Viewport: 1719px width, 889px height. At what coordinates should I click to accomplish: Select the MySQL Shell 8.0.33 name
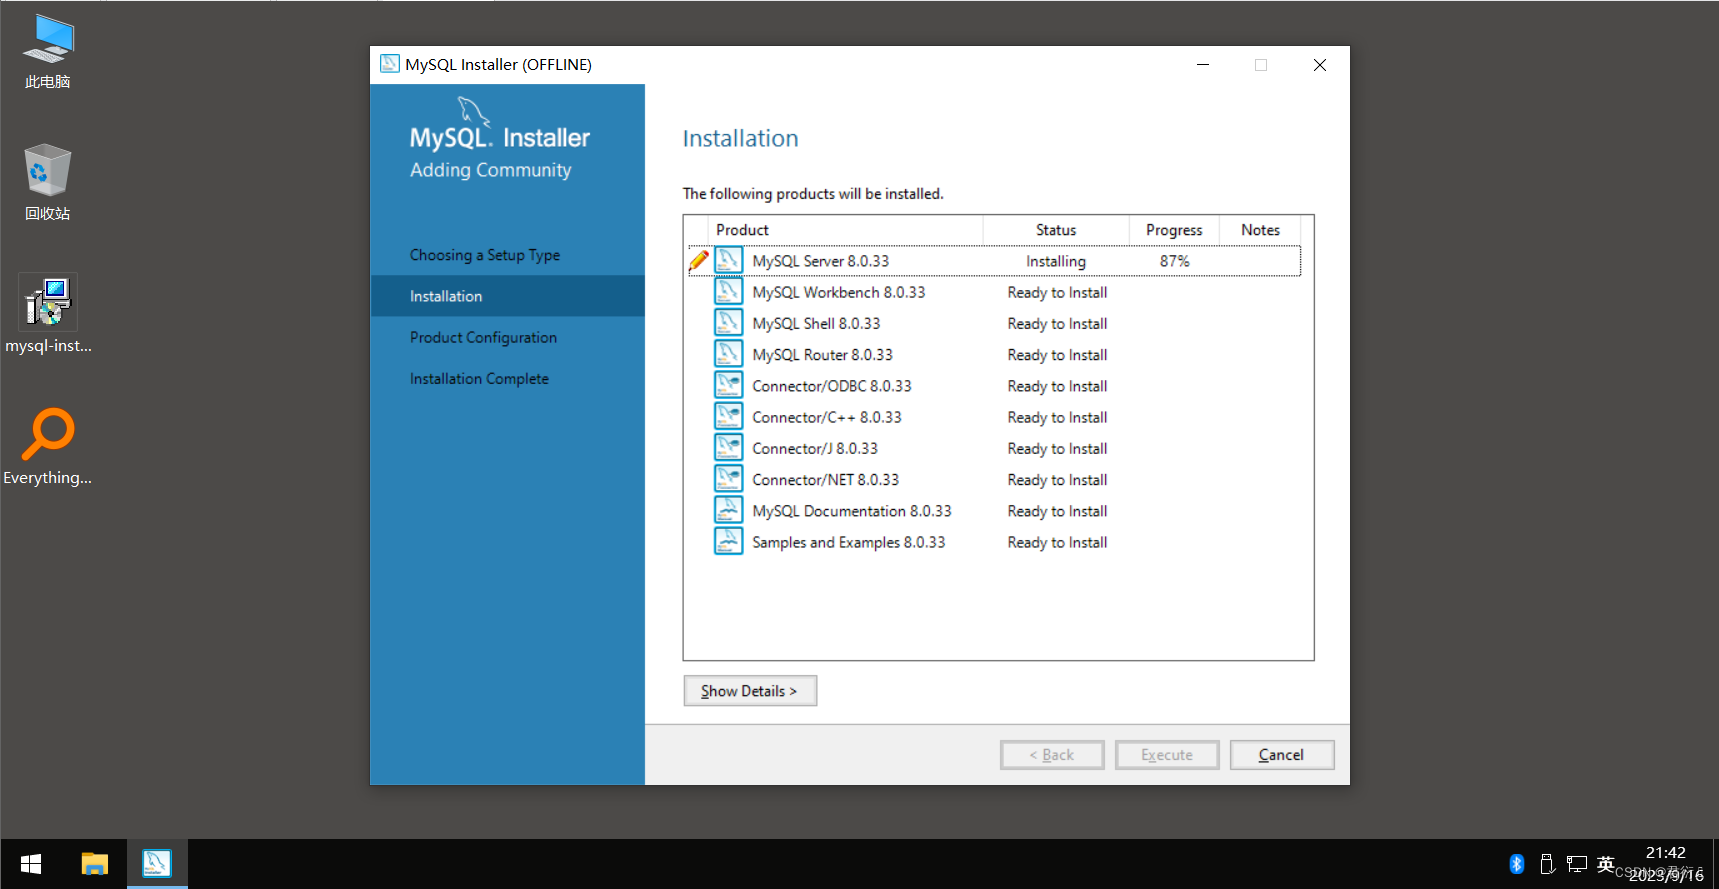pyautogui.click(x=816, y=323)
